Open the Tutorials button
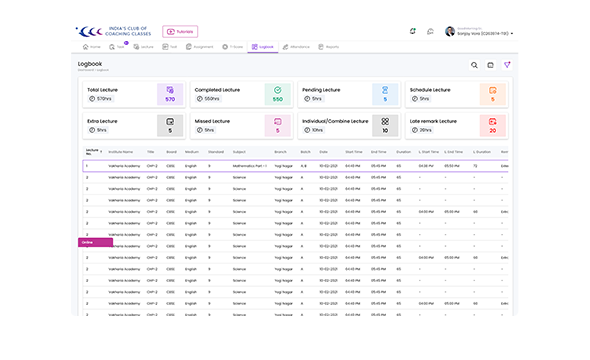This screenshot has height=360, width=590. tap(180, 32)
